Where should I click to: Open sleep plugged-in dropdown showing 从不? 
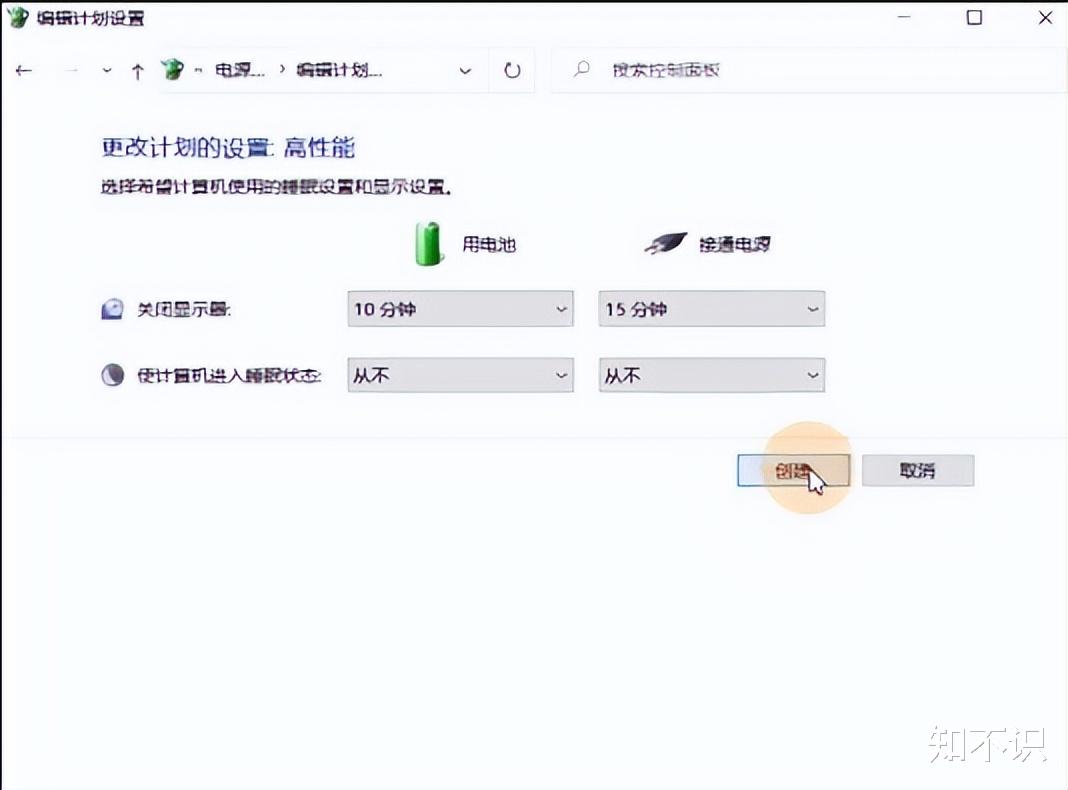pos(712,375)
